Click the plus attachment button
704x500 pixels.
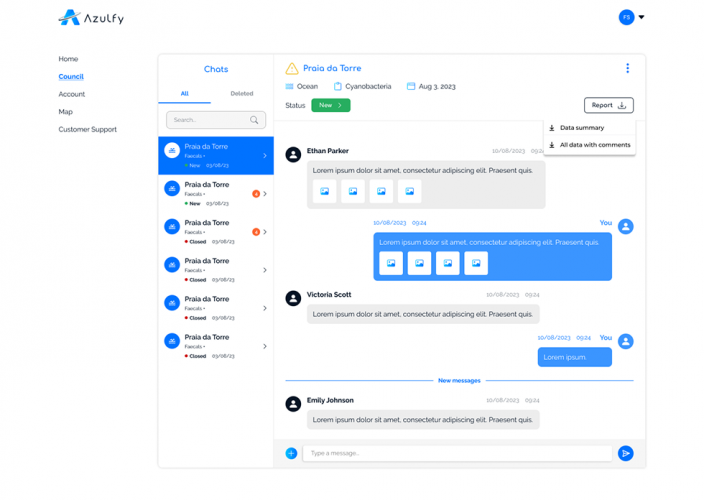point(291,453)
